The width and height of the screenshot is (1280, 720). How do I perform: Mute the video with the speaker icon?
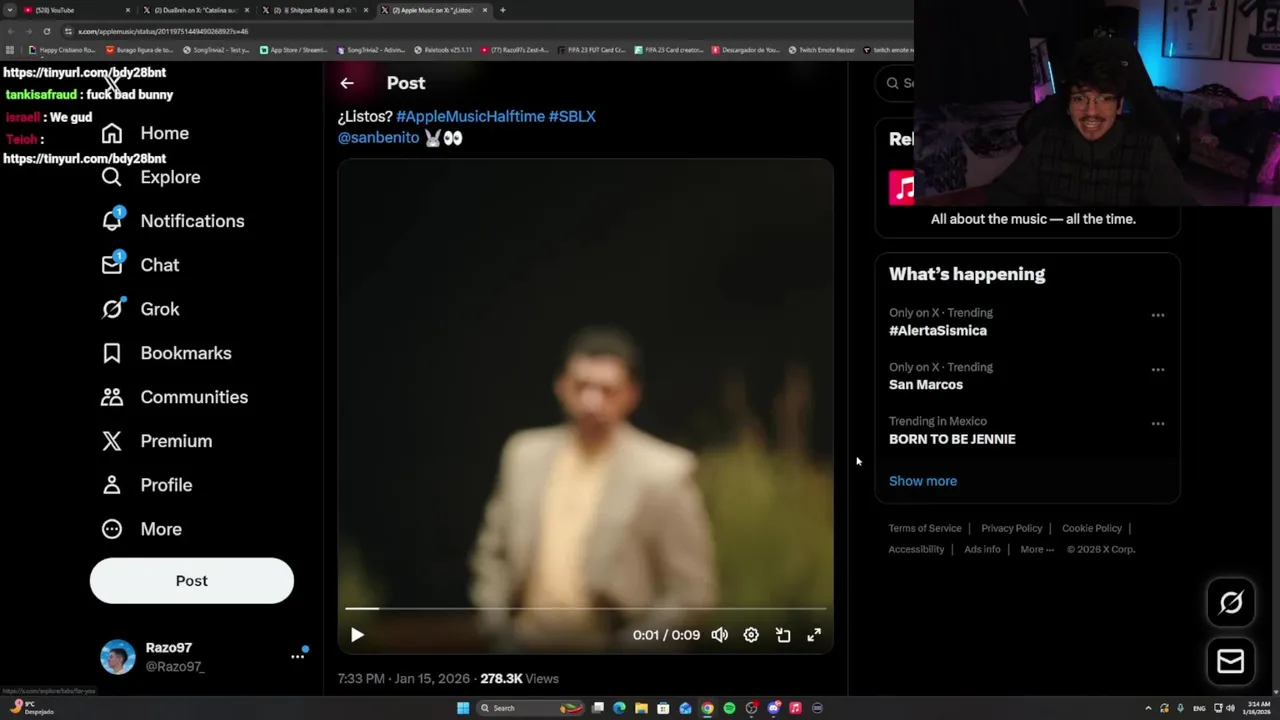click(x=719, y=635)
